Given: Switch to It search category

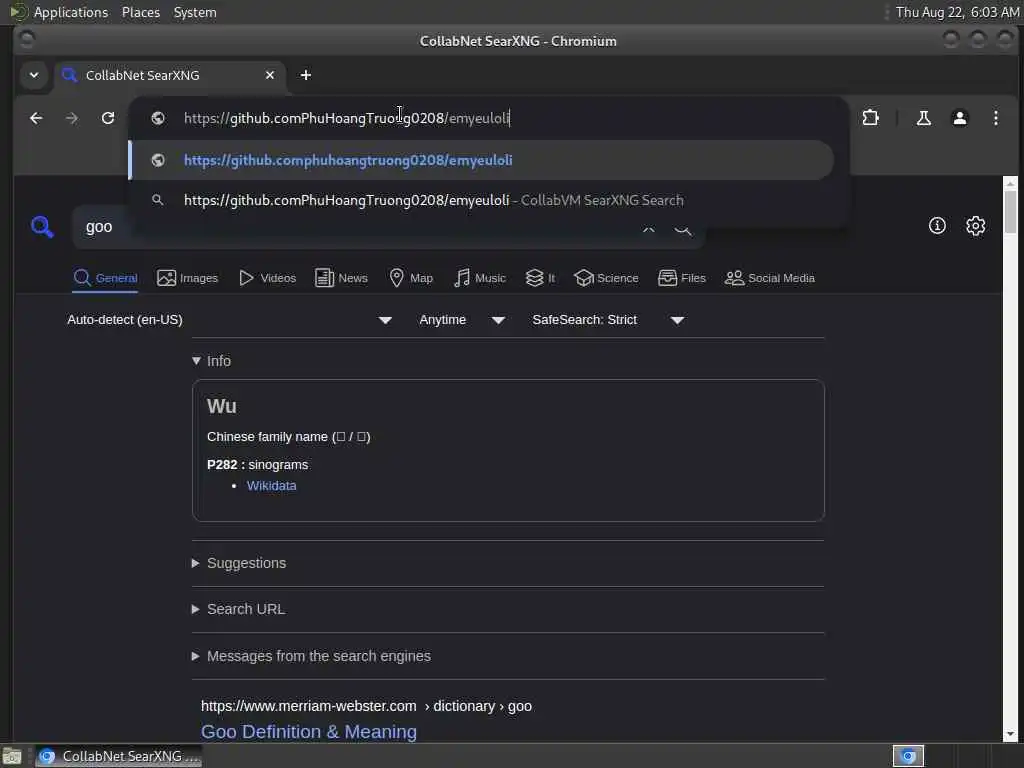Looking at the screenshot, I should click(540, 278).
